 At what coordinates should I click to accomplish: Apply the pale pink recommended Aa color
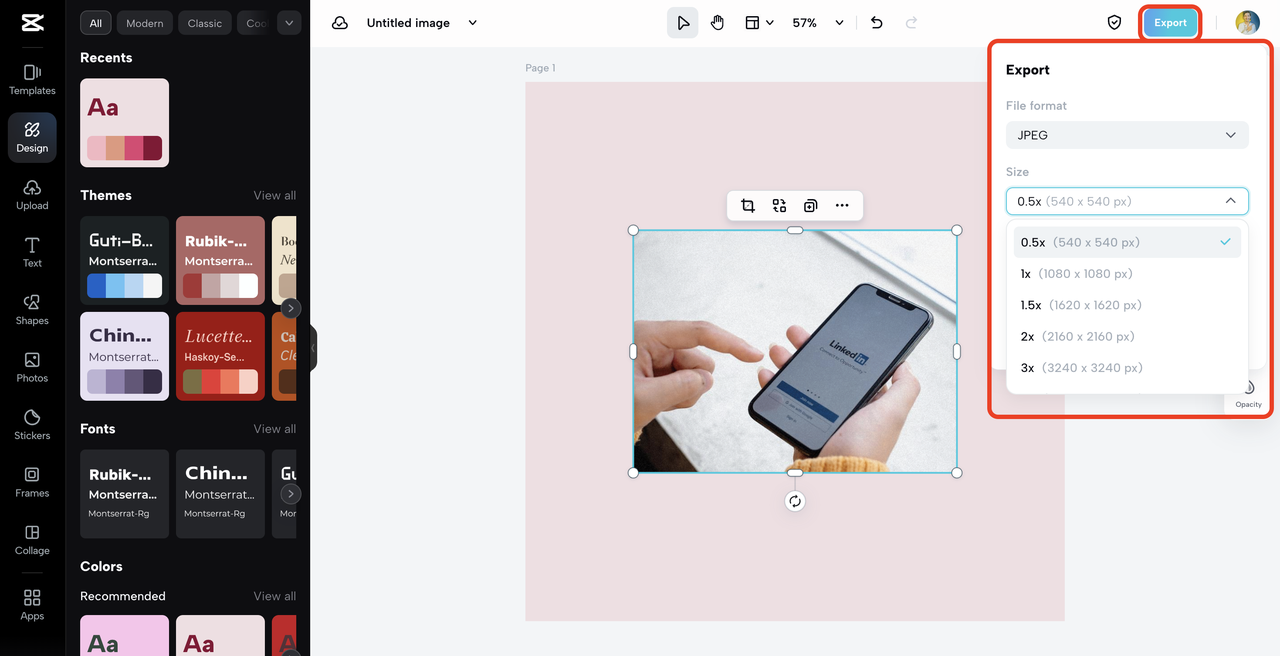coord(220,635)
